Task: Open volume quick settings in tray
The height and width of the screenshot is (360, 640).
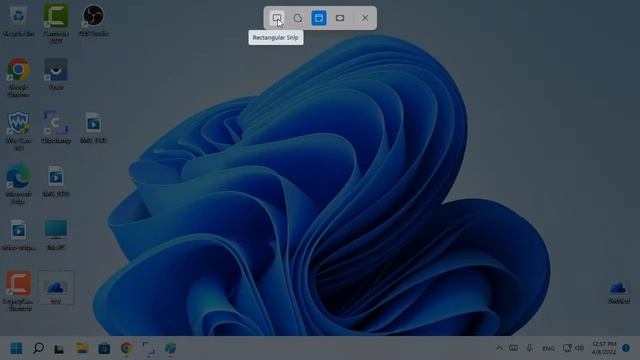Action: click(580, 348)
